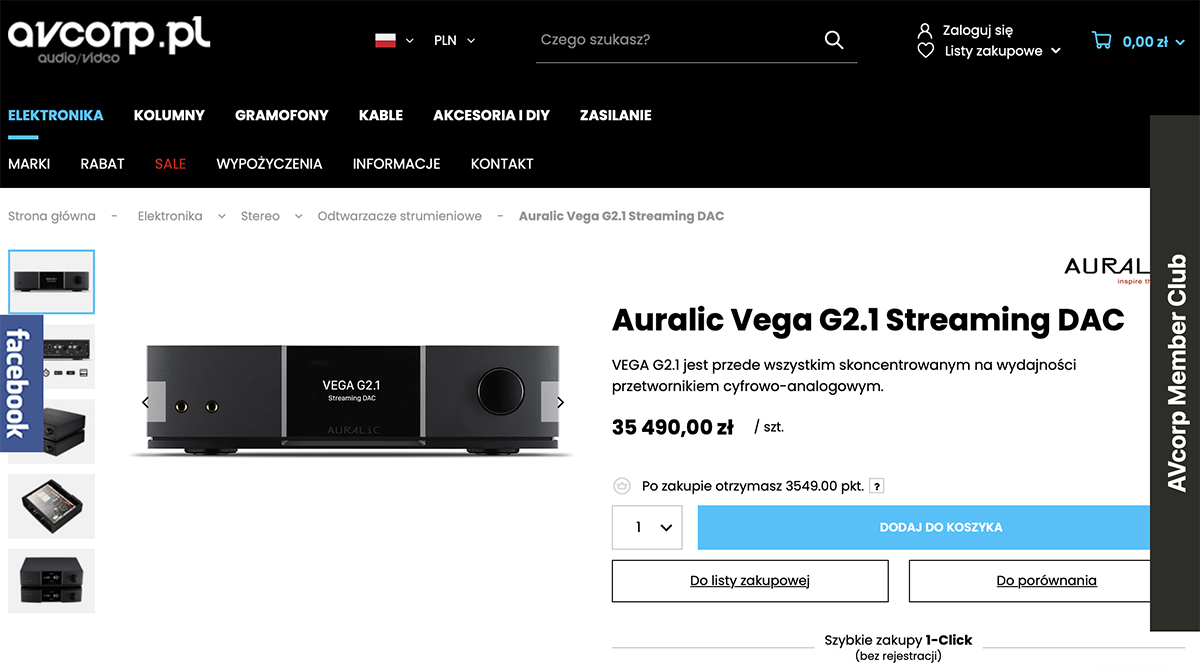The image size is (1200, 670).
Task: Expand the PLN currency dropdown
Action: [x=455, y=41]
